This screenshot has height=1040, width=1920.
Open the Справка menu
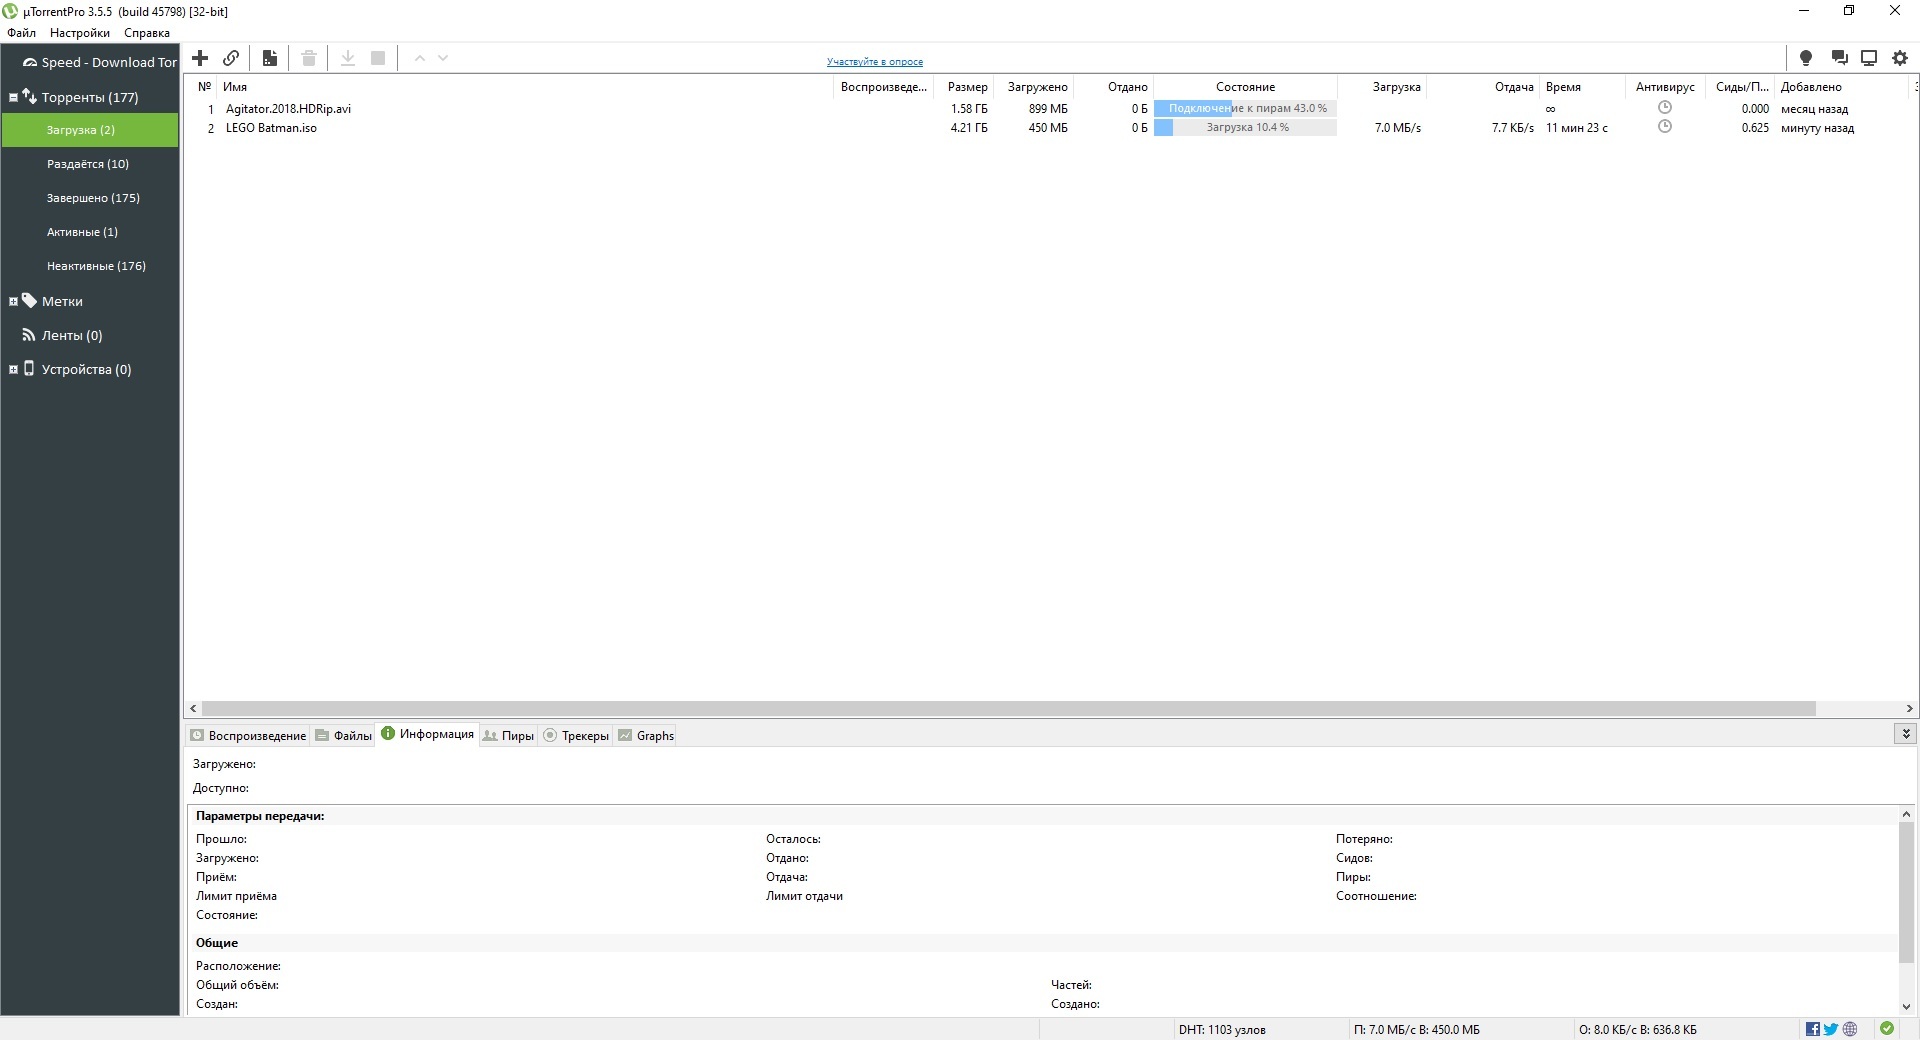click(x=147, y=33)
